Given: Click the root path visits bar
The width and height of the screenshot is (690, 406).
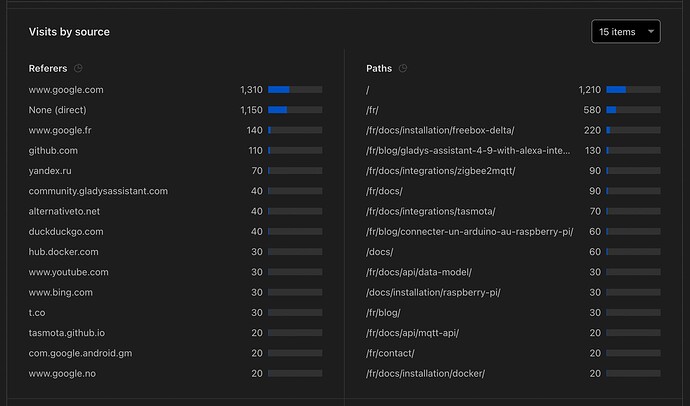Looking at the screenshot, I should (x=633, y=90).
